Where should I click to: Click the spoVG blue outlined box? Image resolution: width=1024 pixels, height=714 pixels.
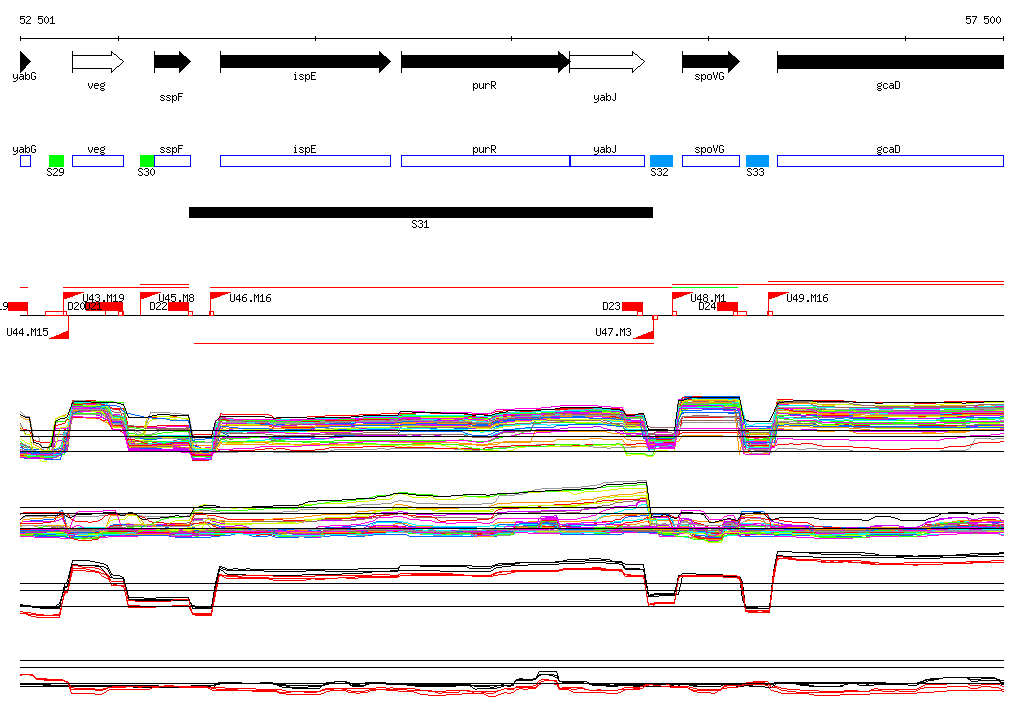click(x=711, y=161)
